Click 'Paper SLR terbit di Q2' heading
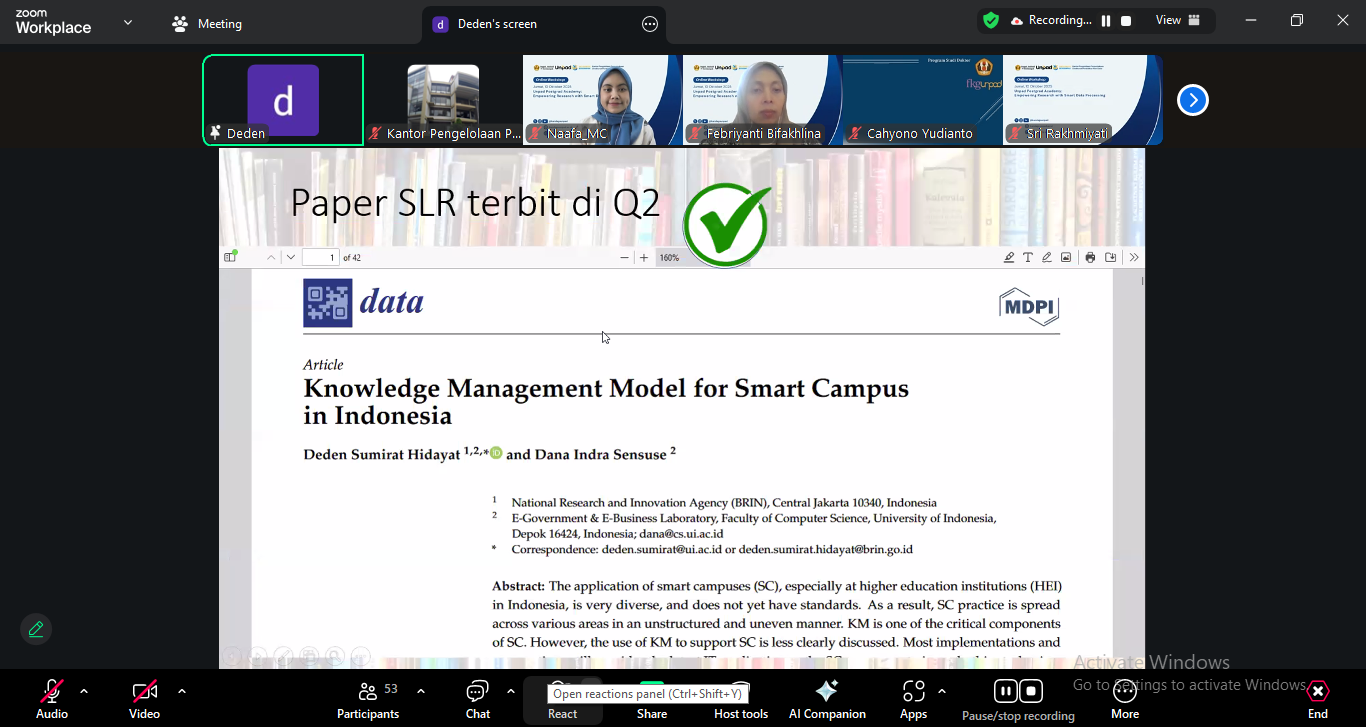 tap(475, 203)
